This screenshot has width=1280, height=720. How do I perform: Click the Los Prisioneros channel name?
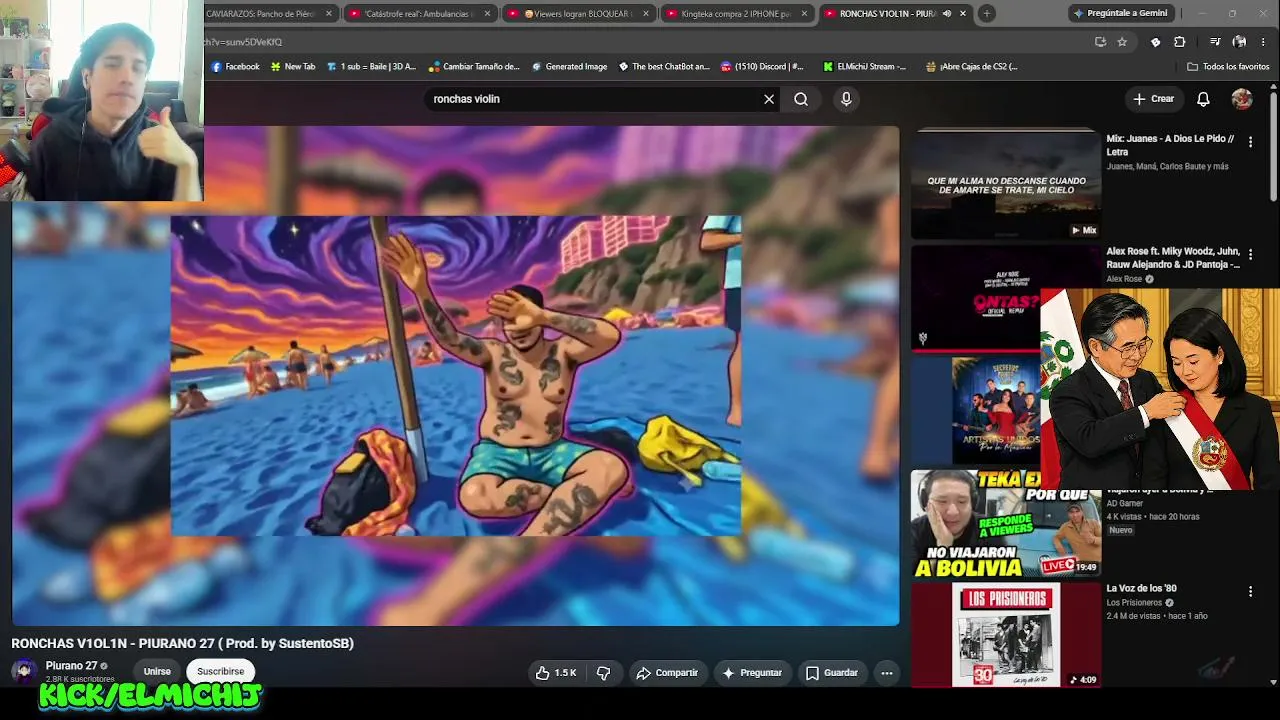(x=1134, y=603)
